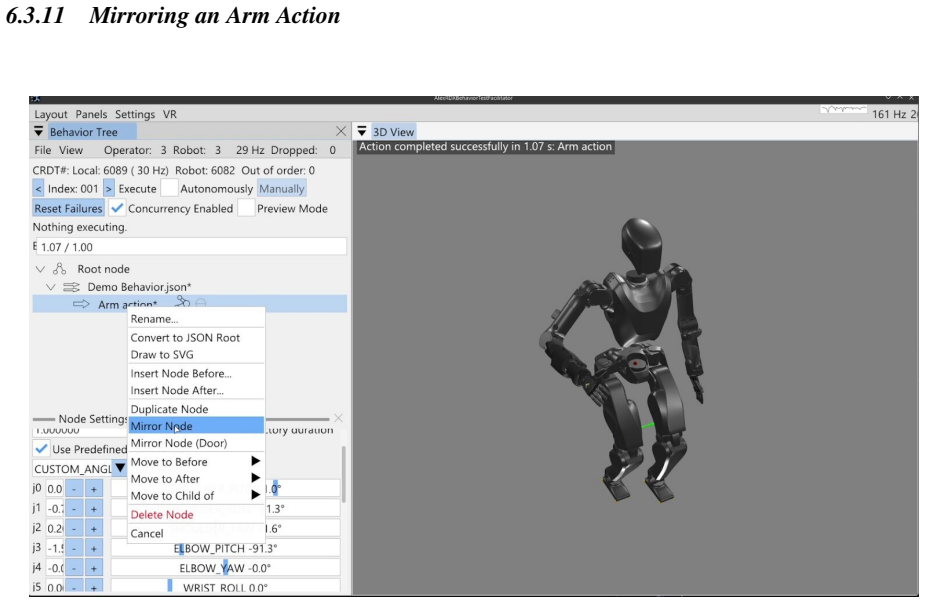Adjust the ELBOW_PITCH slider
This screenshot has height=603, width=925.
pyautogui.click(x=225, y=548)
